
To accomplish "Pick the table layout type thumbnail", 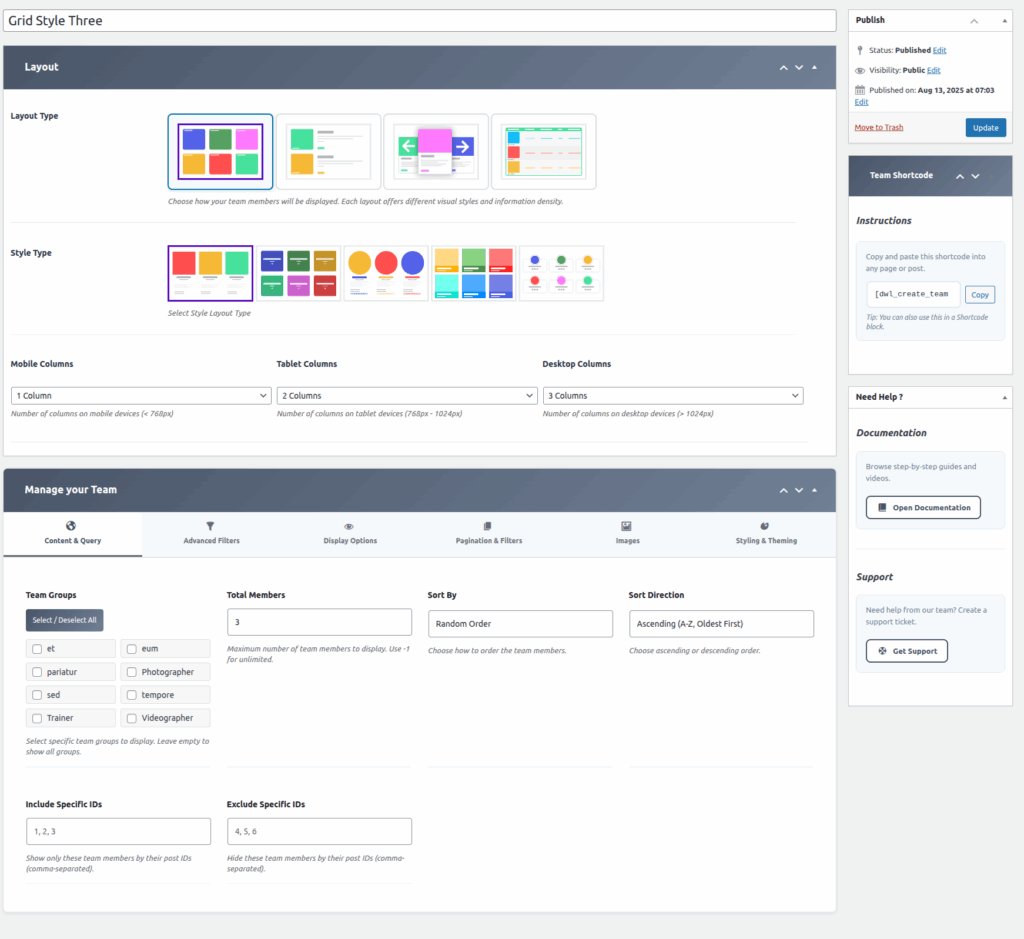I will click(x=543, y=152).
